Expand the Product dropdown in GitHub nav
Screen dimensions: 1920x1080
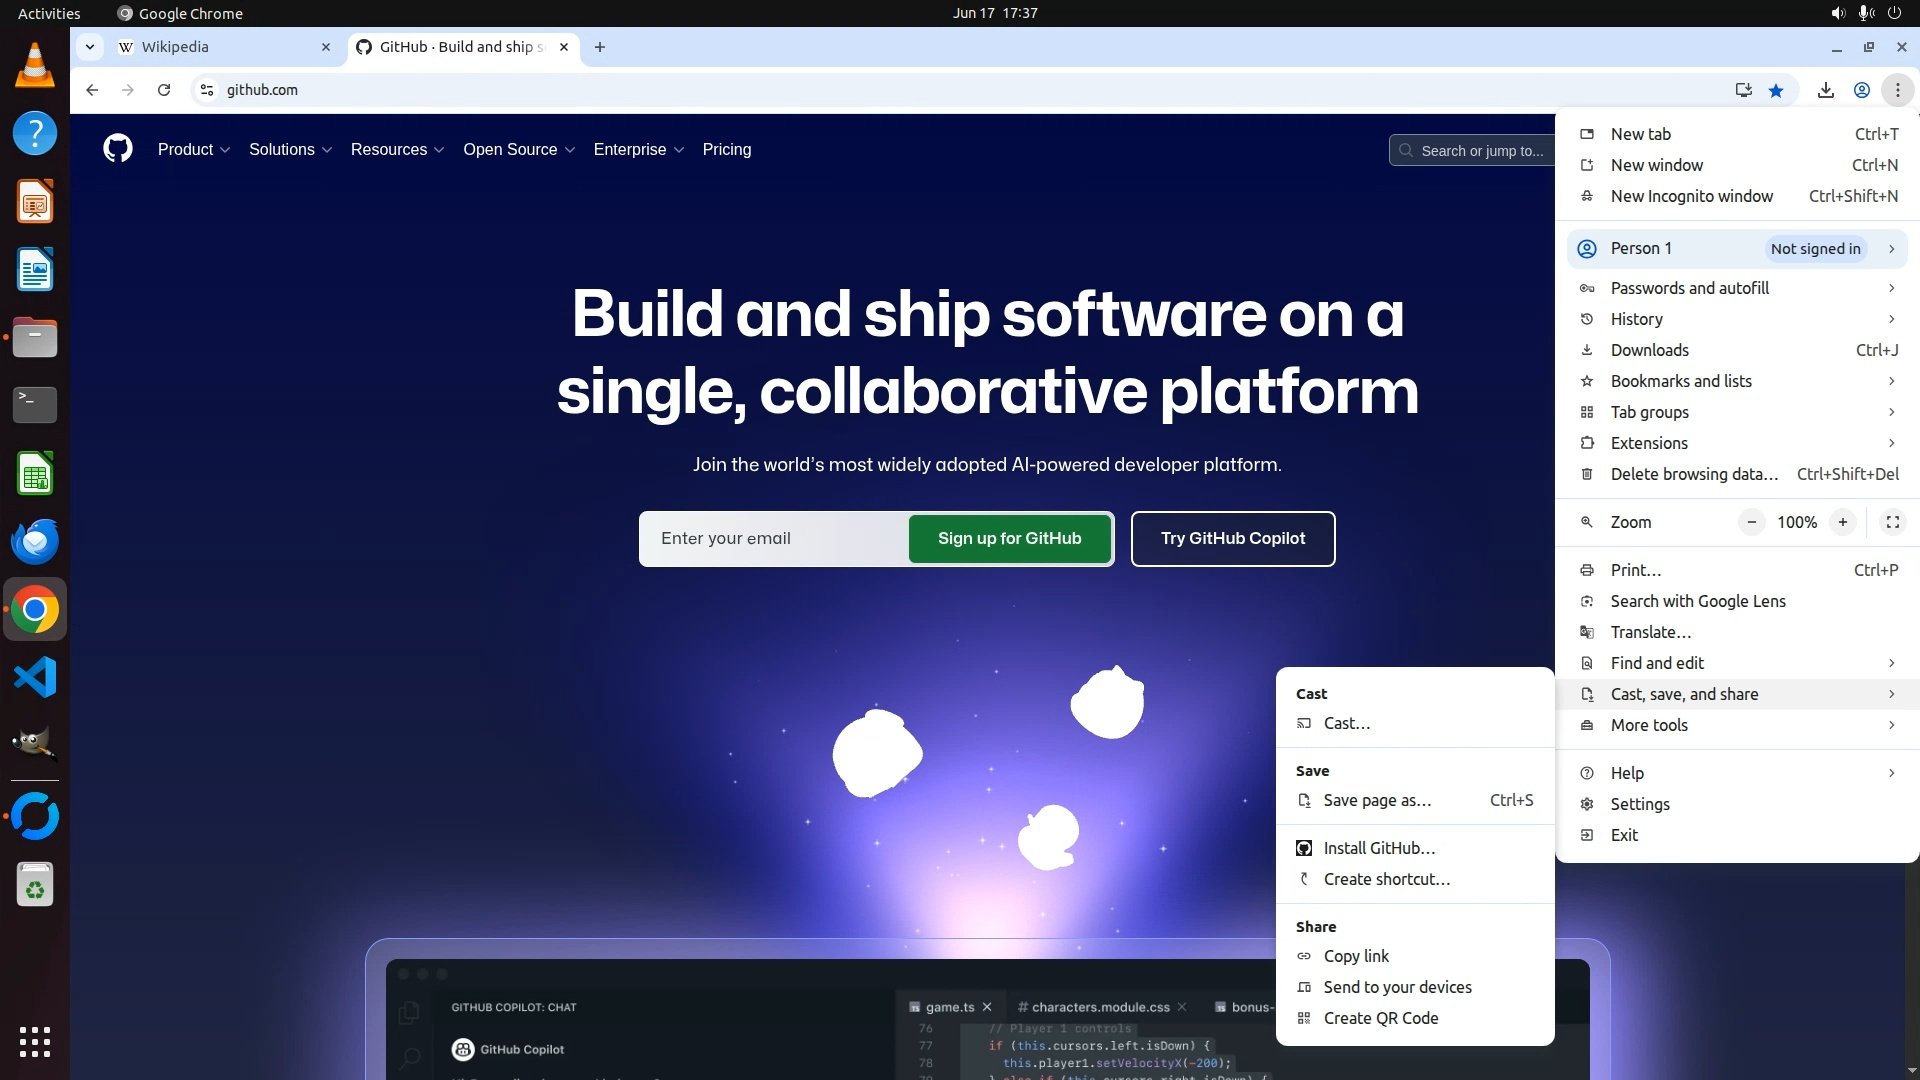click(194, 149)
